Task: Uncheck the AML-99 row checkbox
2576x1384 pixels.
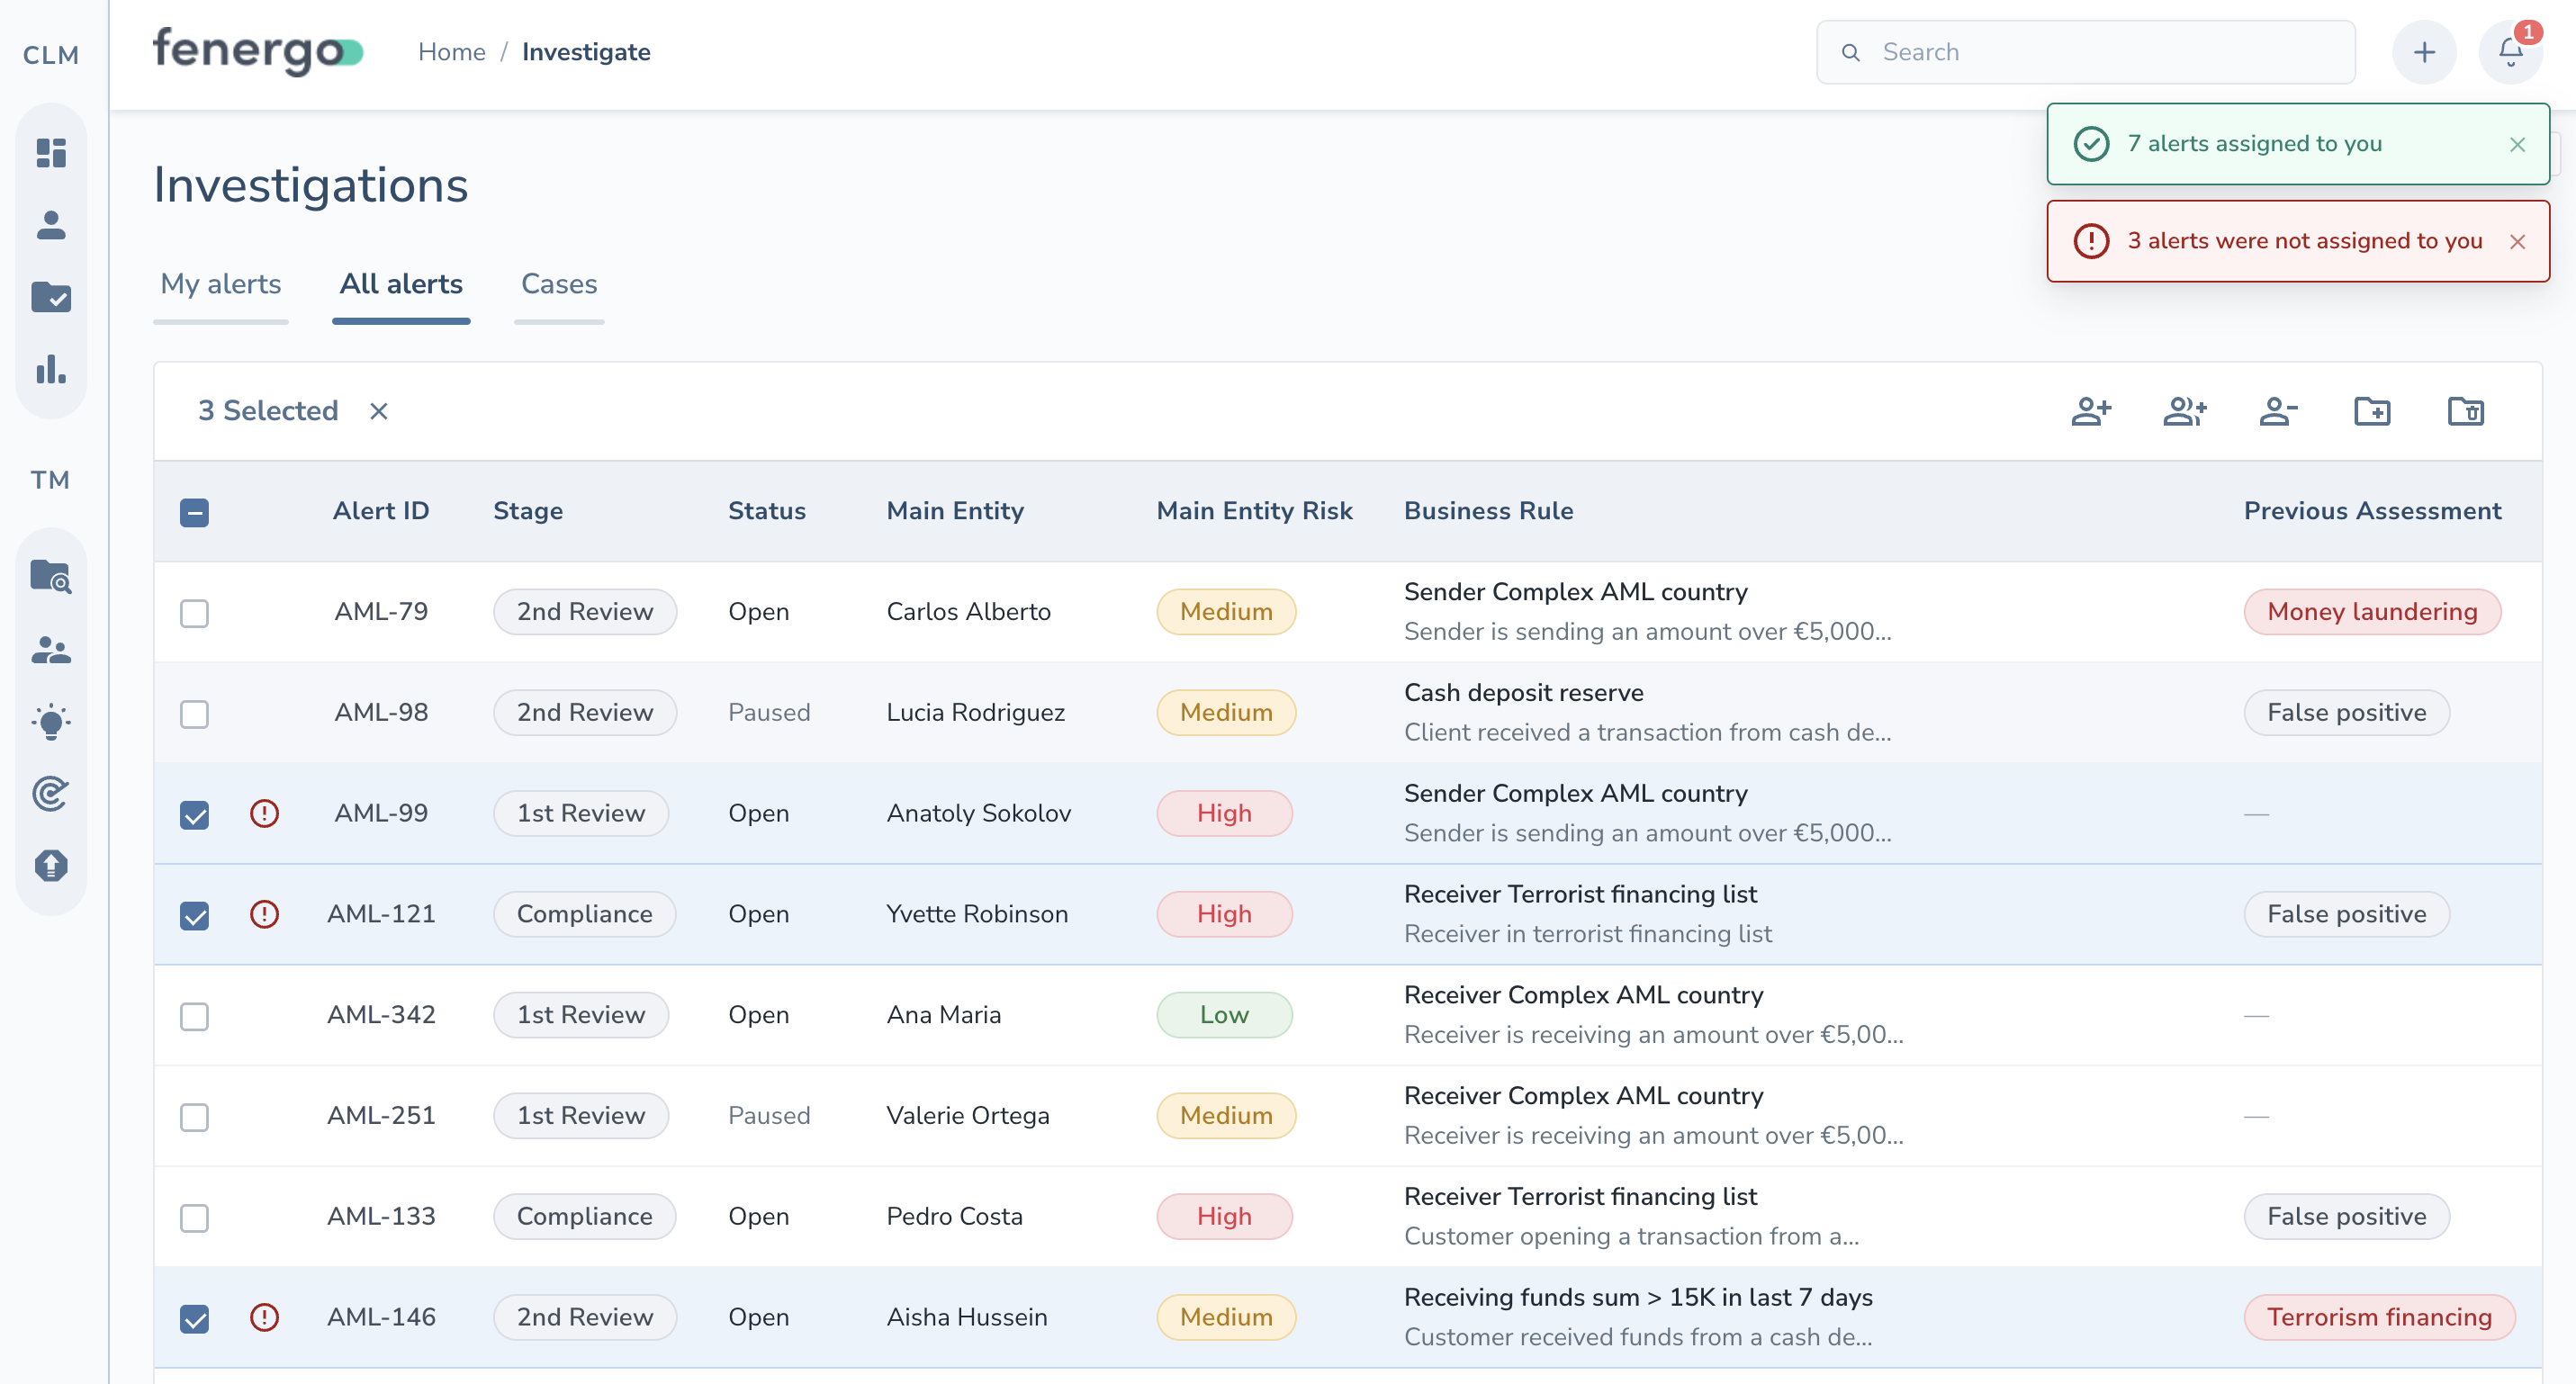Action: click(x=194, y=815)
